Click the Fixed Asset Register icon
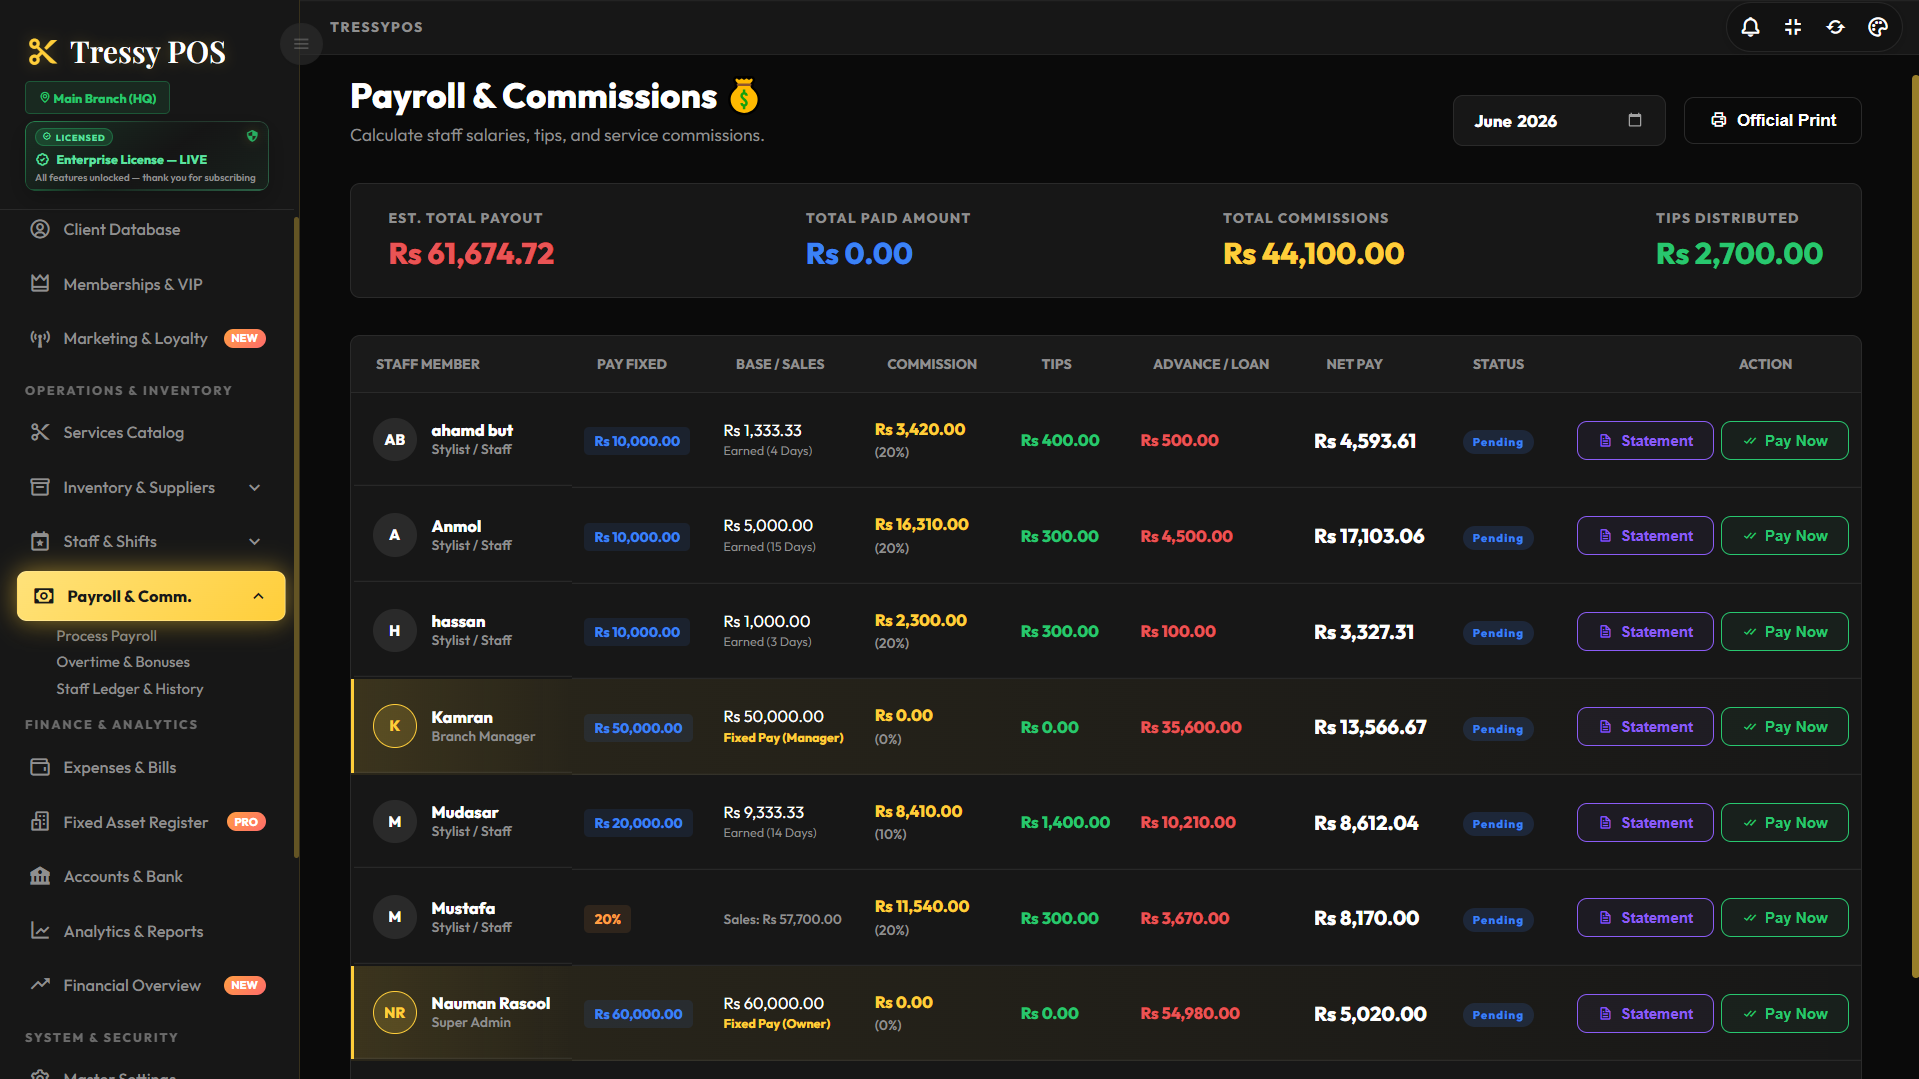This screenshot has width=1919, height=1079. 40,822
